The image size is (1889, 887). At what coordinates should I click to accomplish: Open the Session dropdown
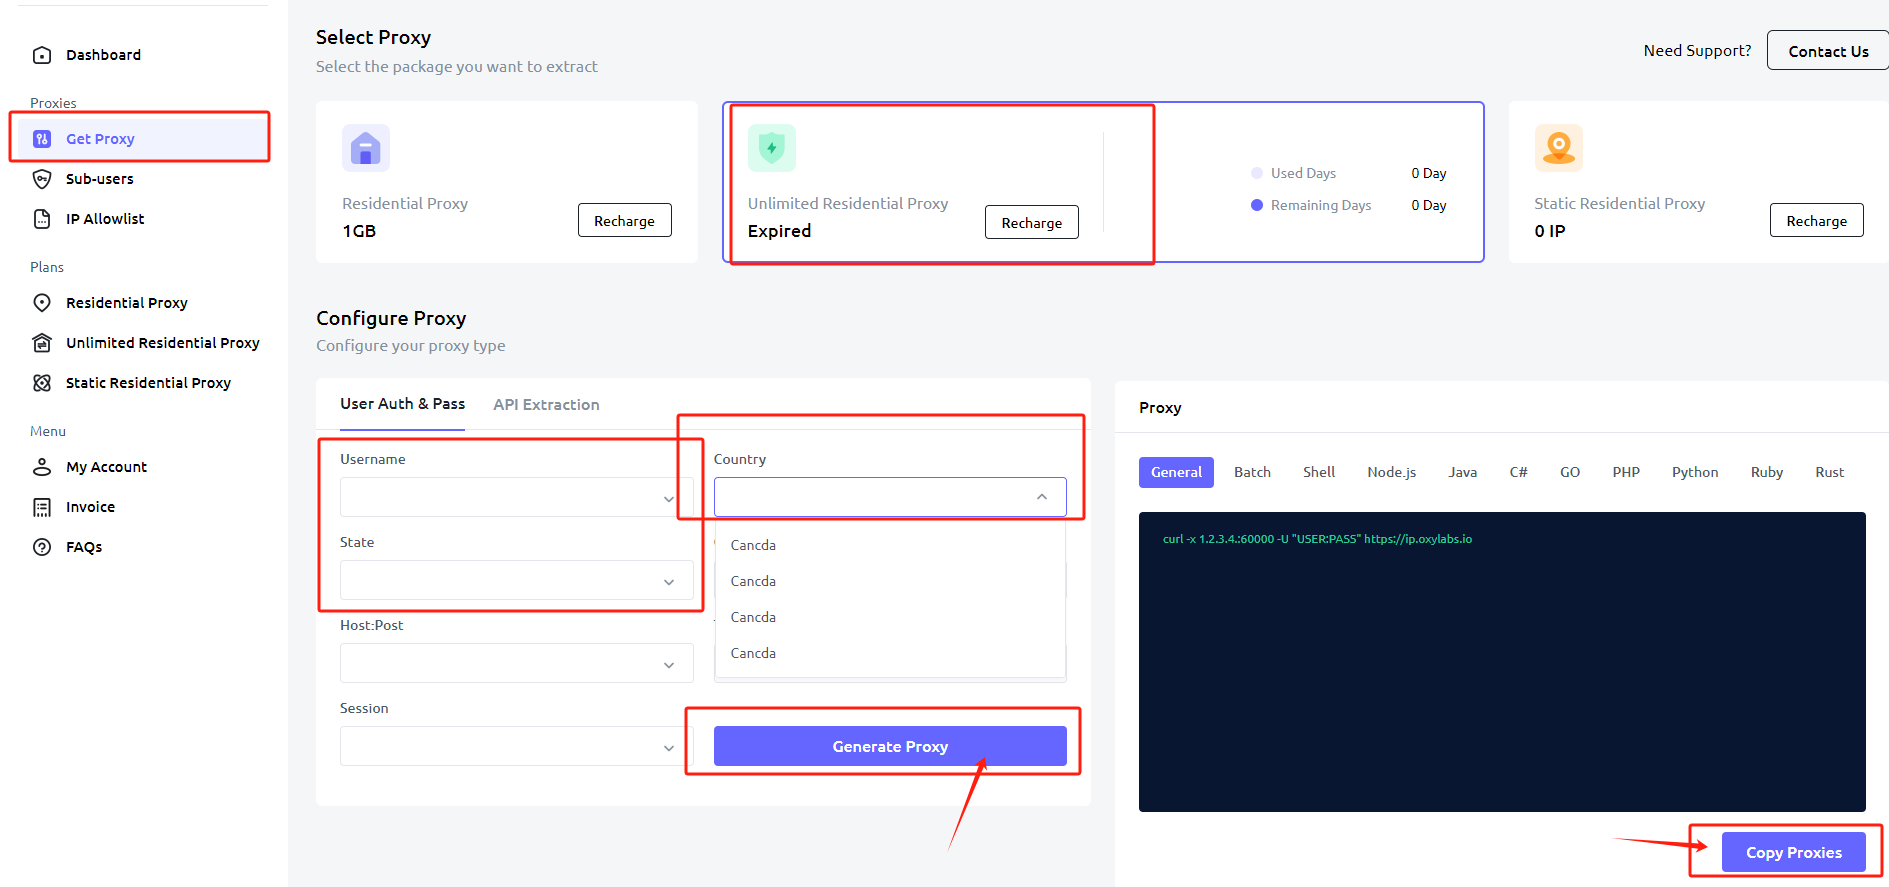668,747
